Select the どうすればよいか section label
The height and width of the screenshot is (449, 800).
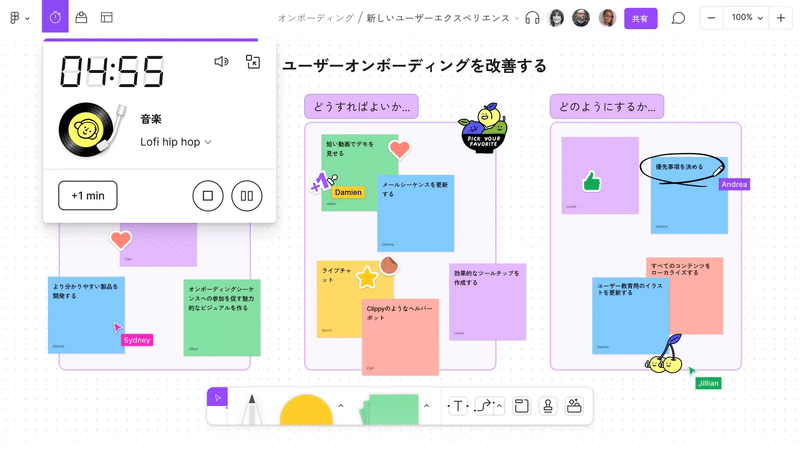[x=362, y=107]
